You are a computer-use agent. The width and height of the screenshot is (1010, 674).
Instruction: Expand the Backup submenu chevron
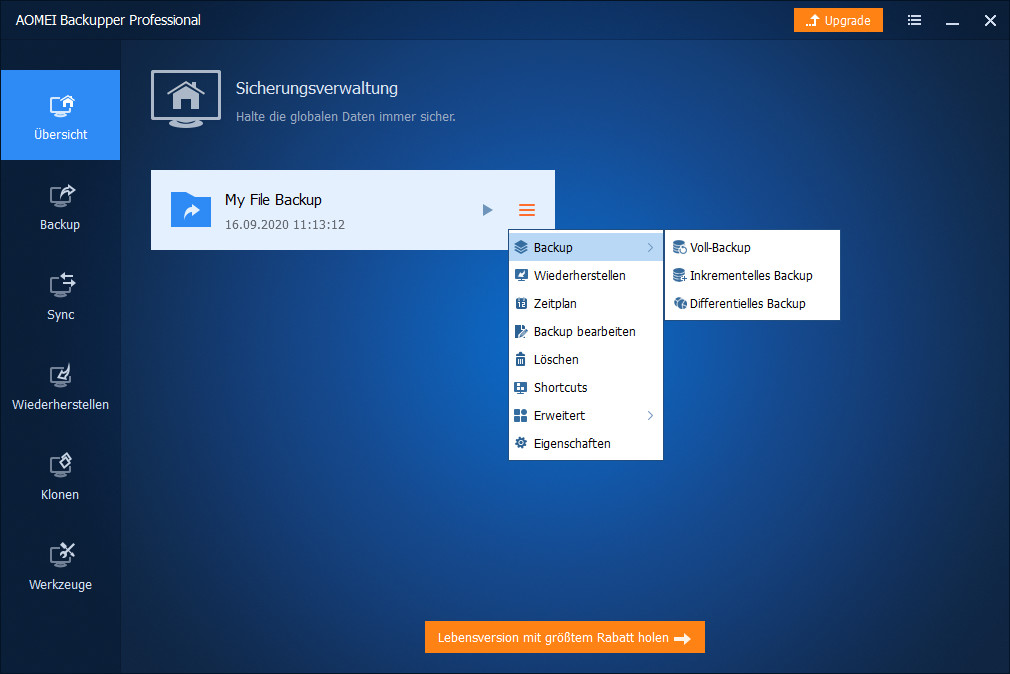point(651,247)
